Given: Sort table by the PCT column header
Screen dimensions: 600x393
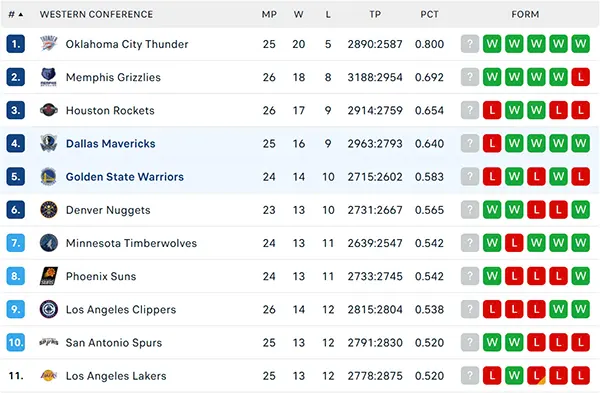Looking at the screenshot, I should pyautogui.click(x=429, y=15).
